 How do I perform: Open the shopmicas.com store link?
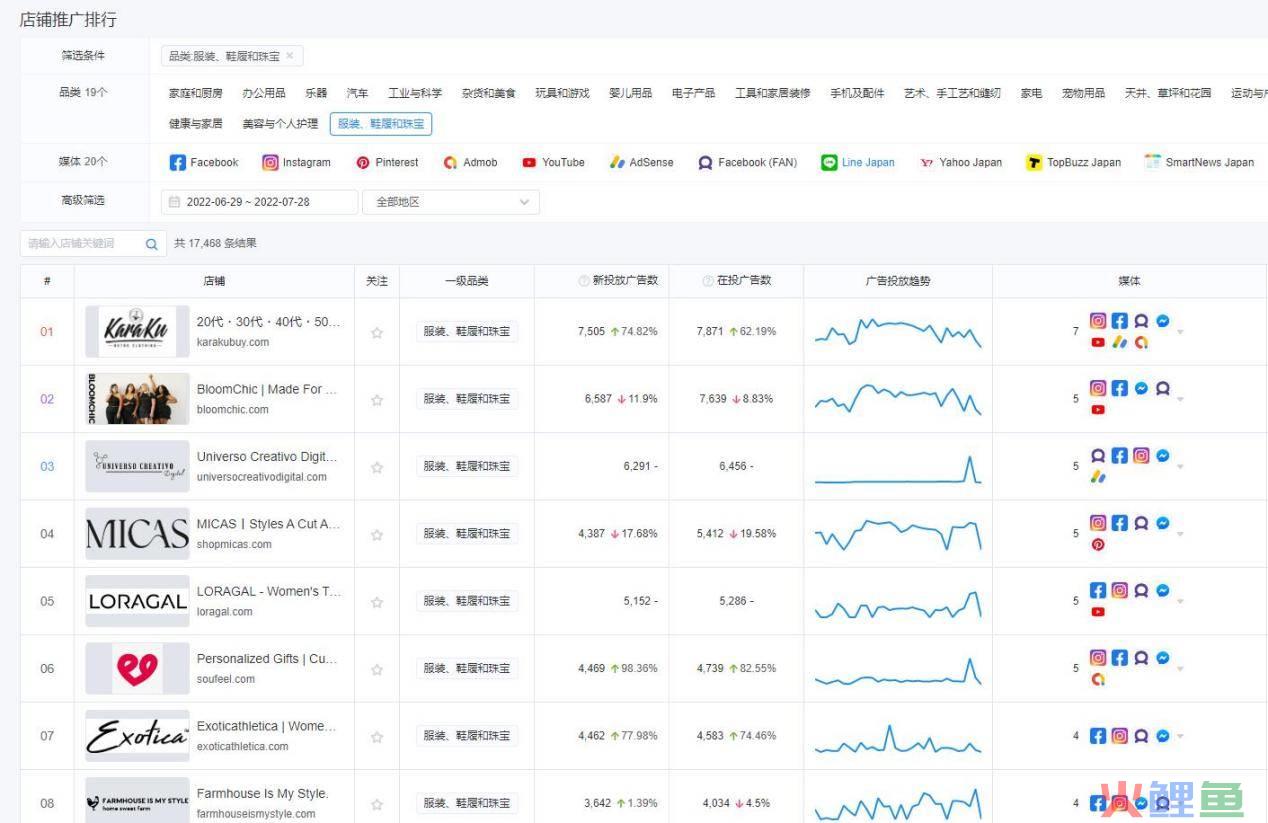(234, 544)
